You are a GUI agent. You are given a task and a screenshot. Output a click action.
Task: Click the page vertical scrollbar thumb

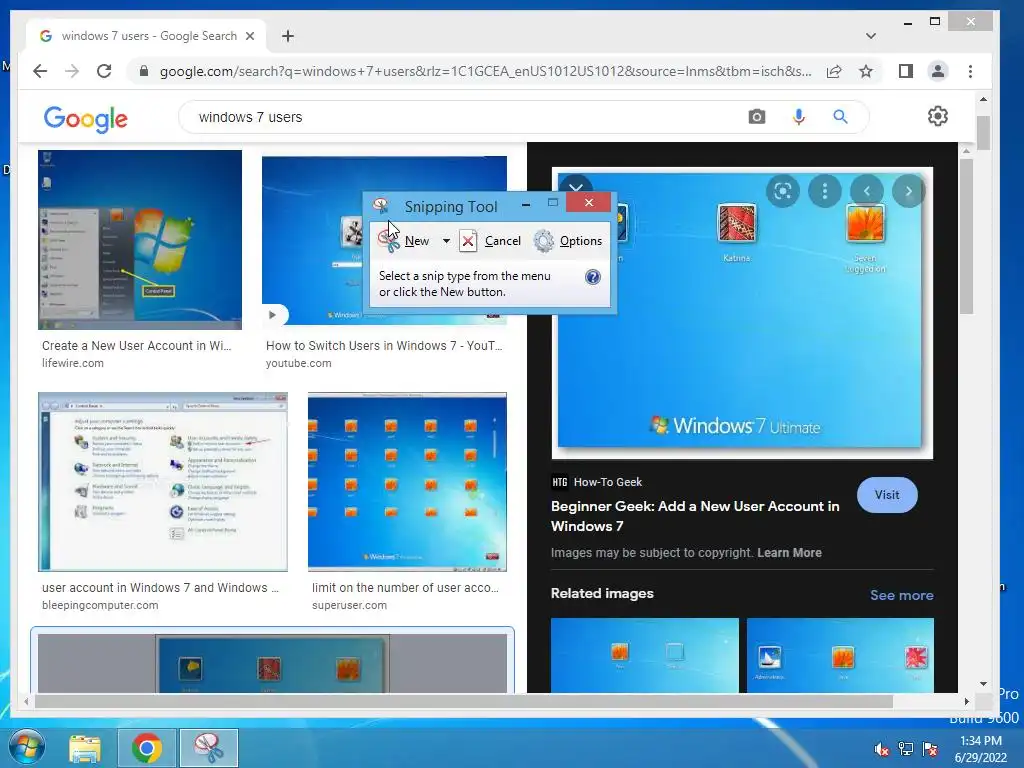tap(983, 133)
